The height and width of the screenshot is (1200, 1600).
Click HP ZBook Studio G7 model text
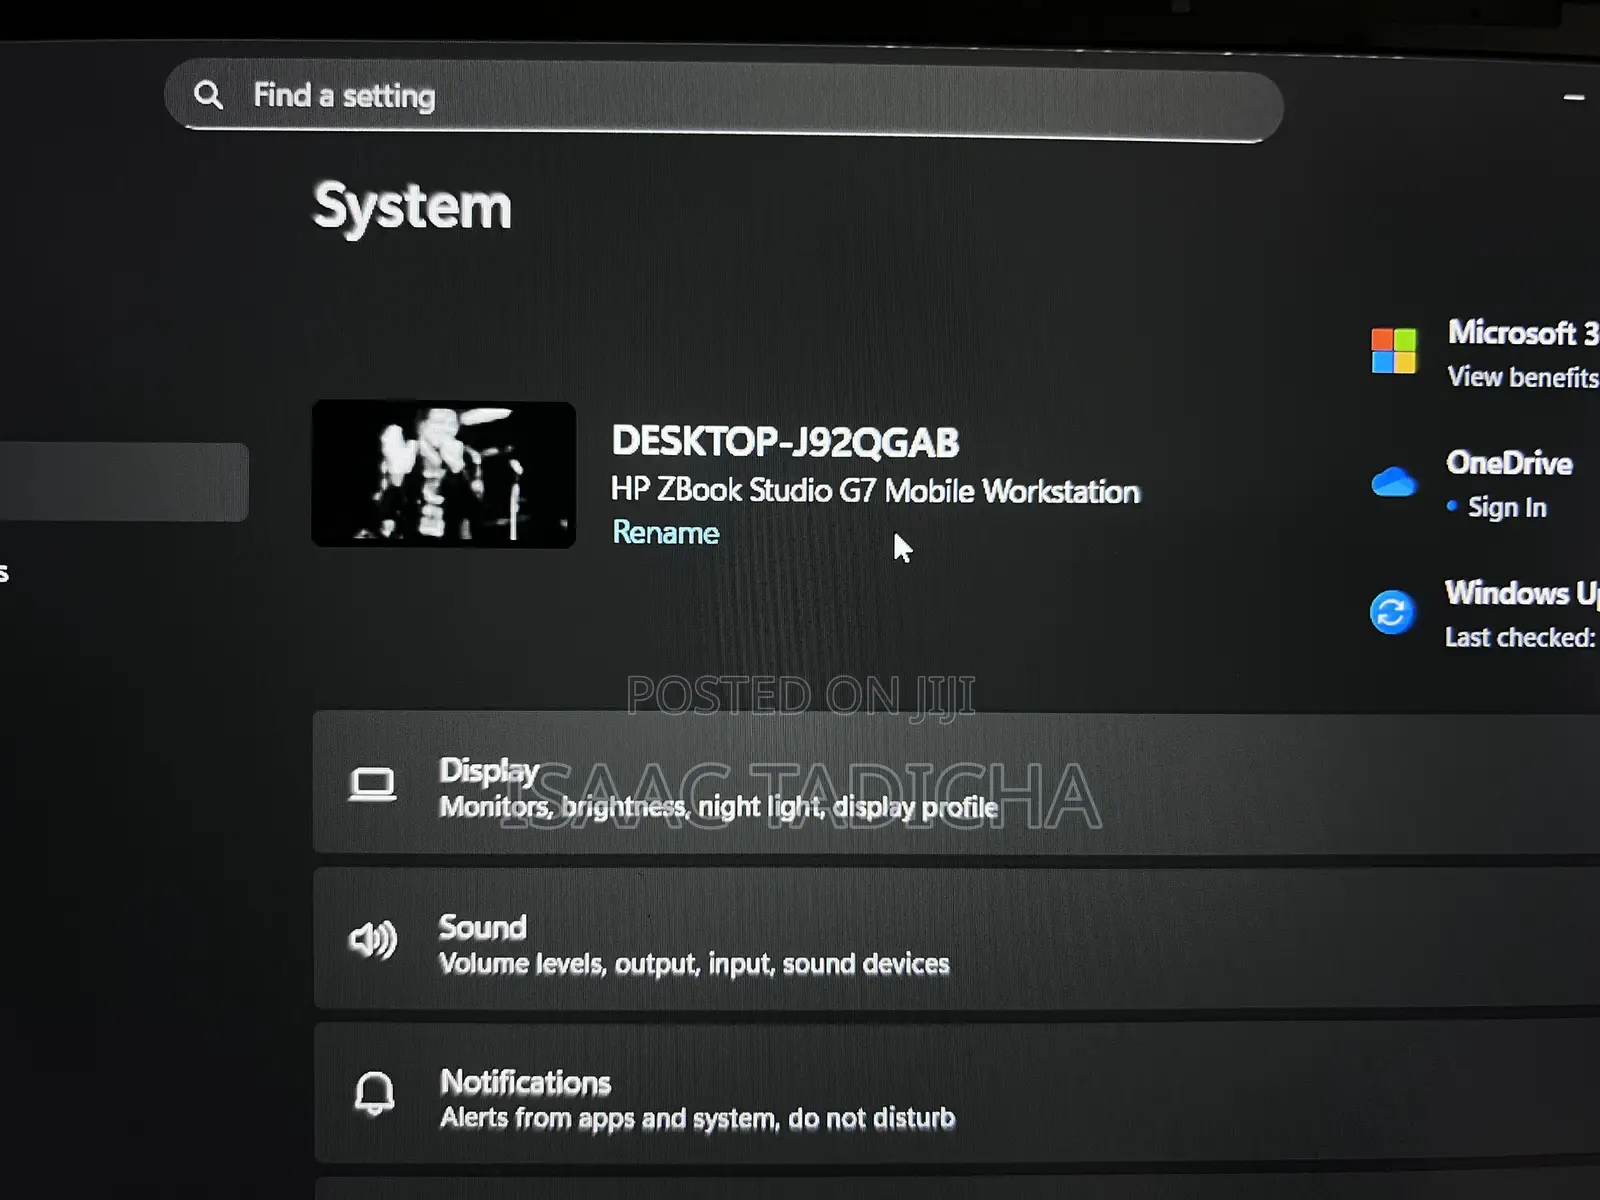coord(875,490)
